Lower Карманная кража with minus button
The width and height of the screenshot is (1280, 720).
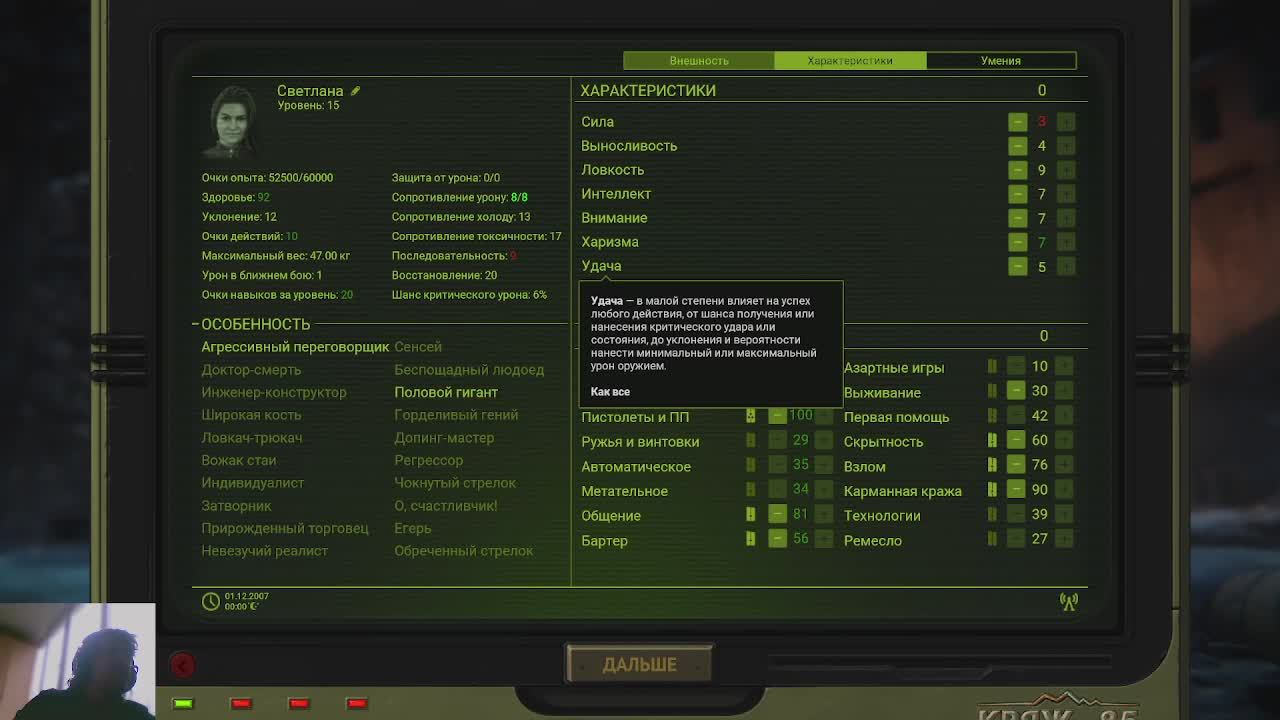click(1016, 489)
